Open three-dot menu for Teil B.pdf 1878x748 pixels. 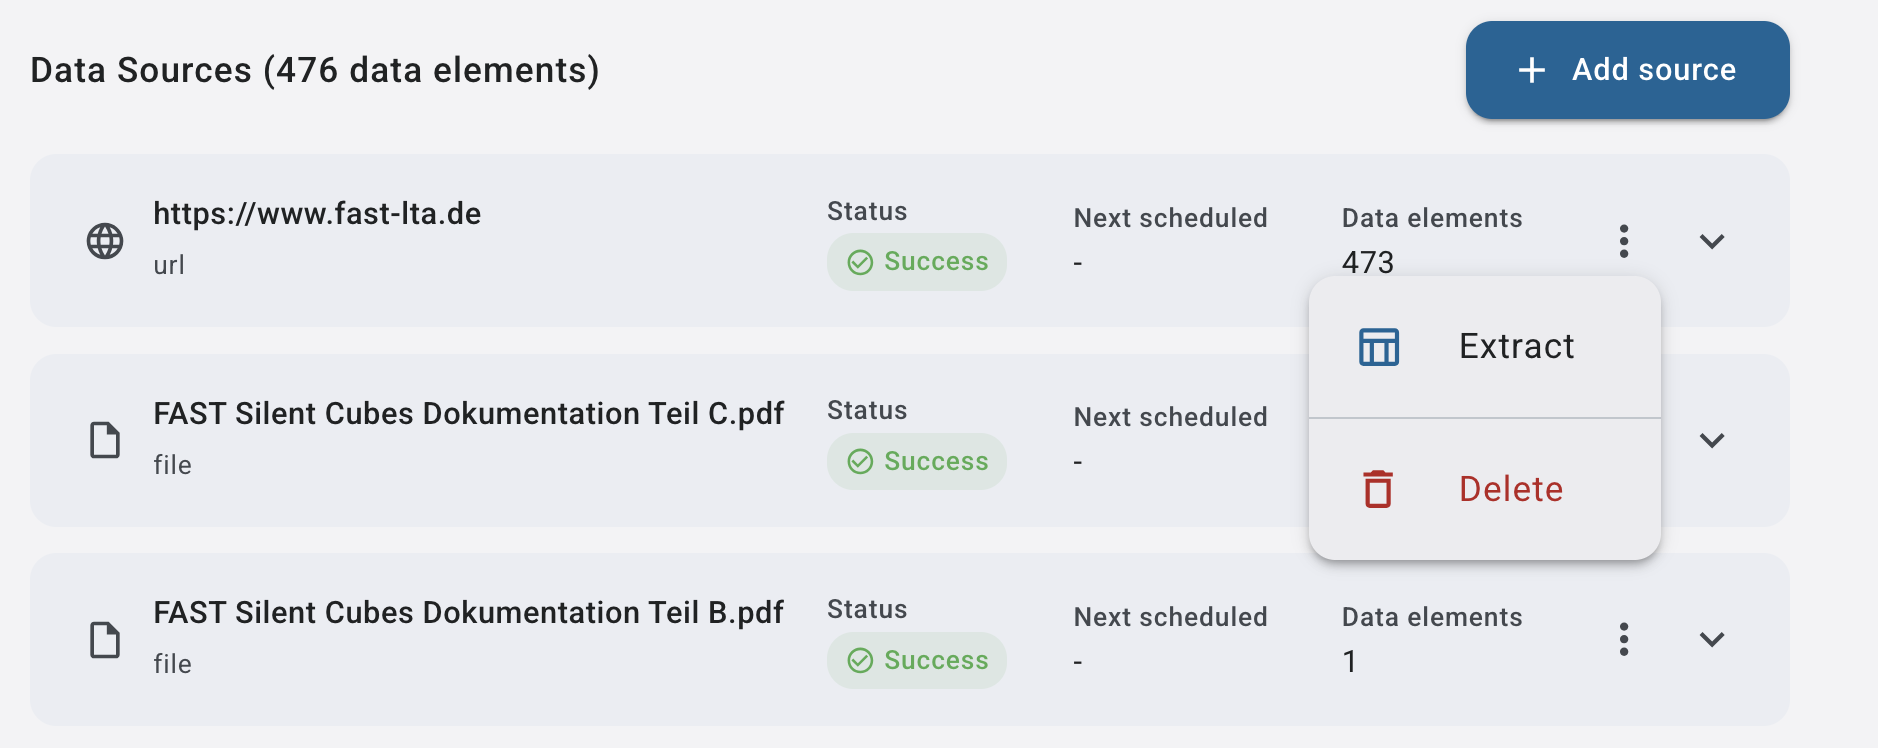(x=1623, y=639)
